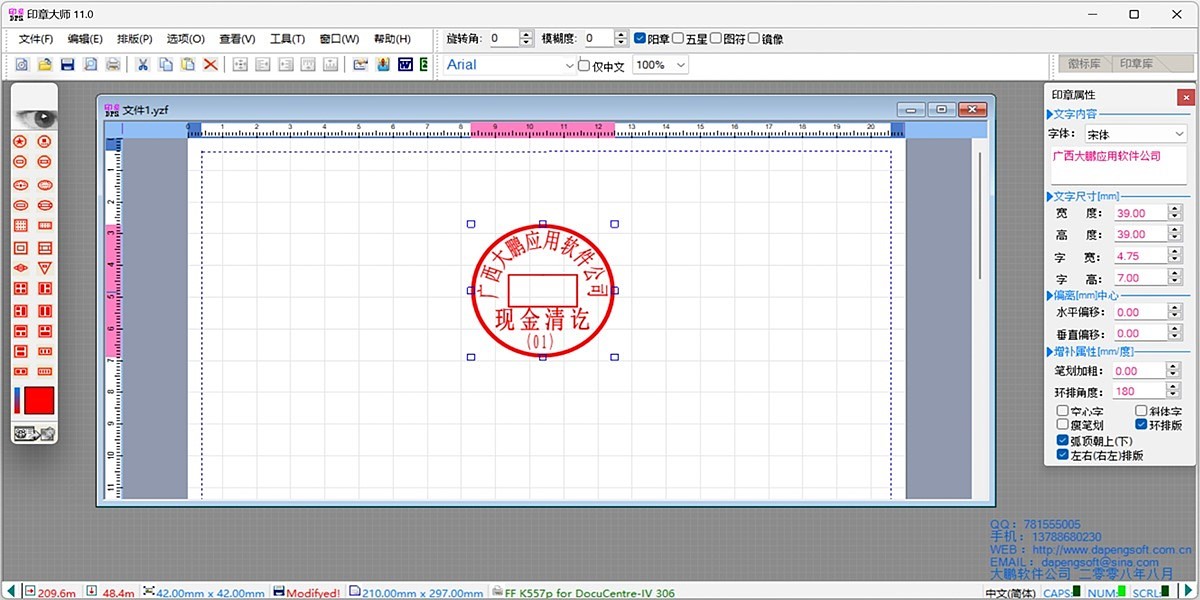The image size is (1200, 600).
Task: Click the Word export icon in toolbar
Action: pyautogui.click(x=406, y=65)
